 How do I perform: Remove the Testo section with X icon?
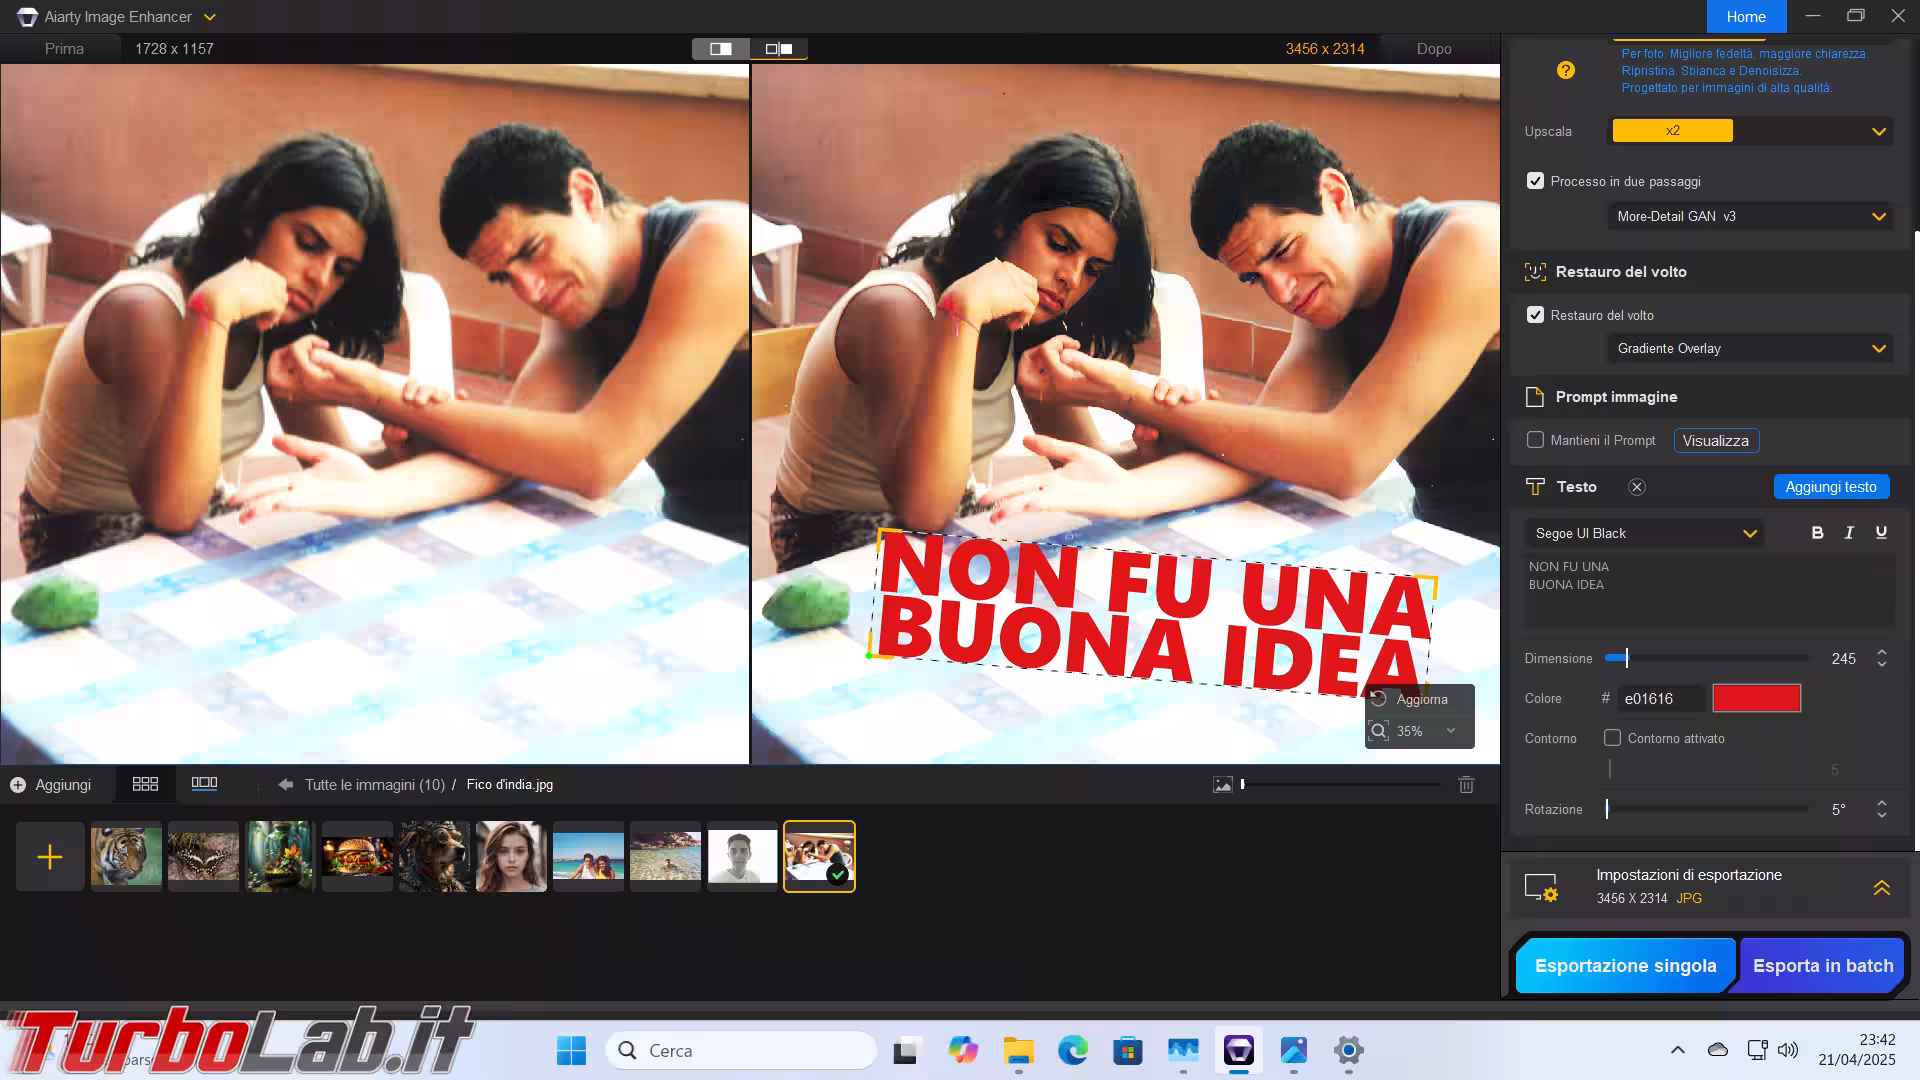click(x=1637, y=487)
